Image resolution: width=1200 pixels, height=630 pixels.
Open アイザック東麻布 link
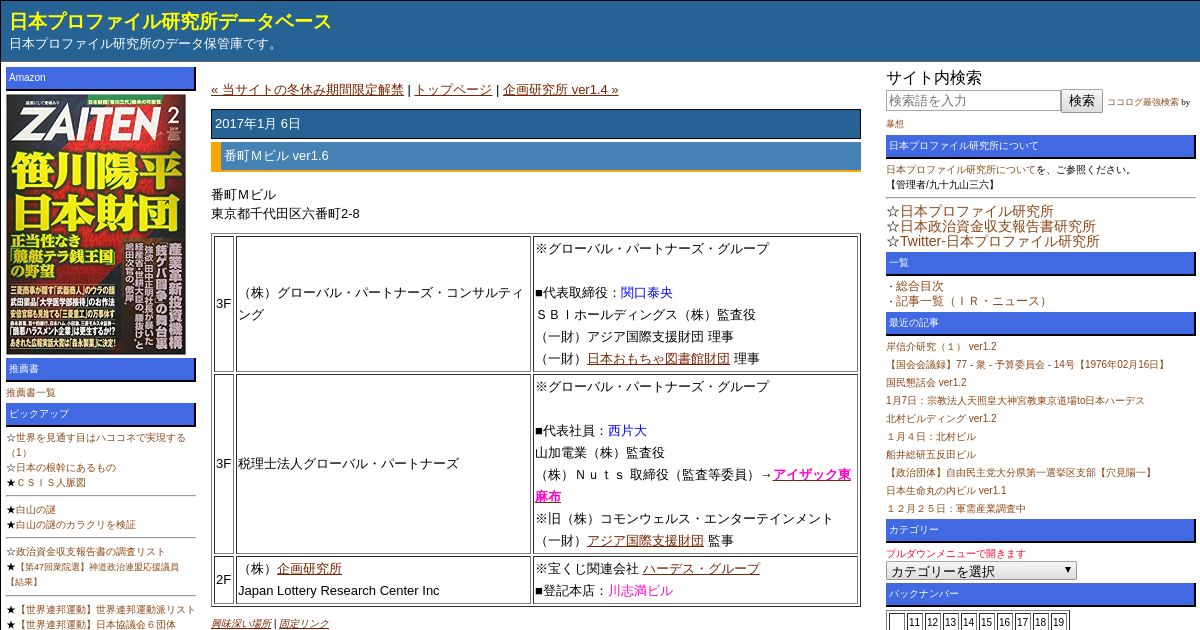pos(812,475)
